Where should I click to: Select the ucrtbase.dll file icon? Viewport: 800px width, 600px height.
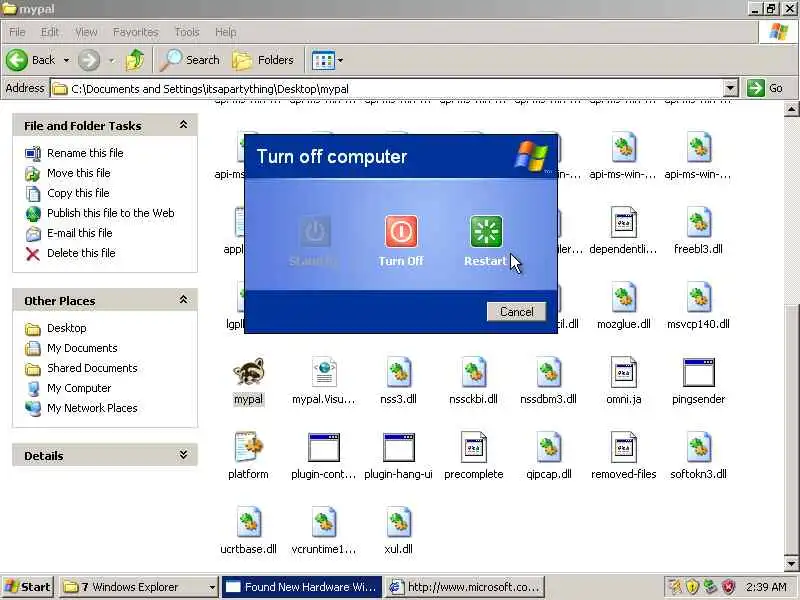(248, 522)
